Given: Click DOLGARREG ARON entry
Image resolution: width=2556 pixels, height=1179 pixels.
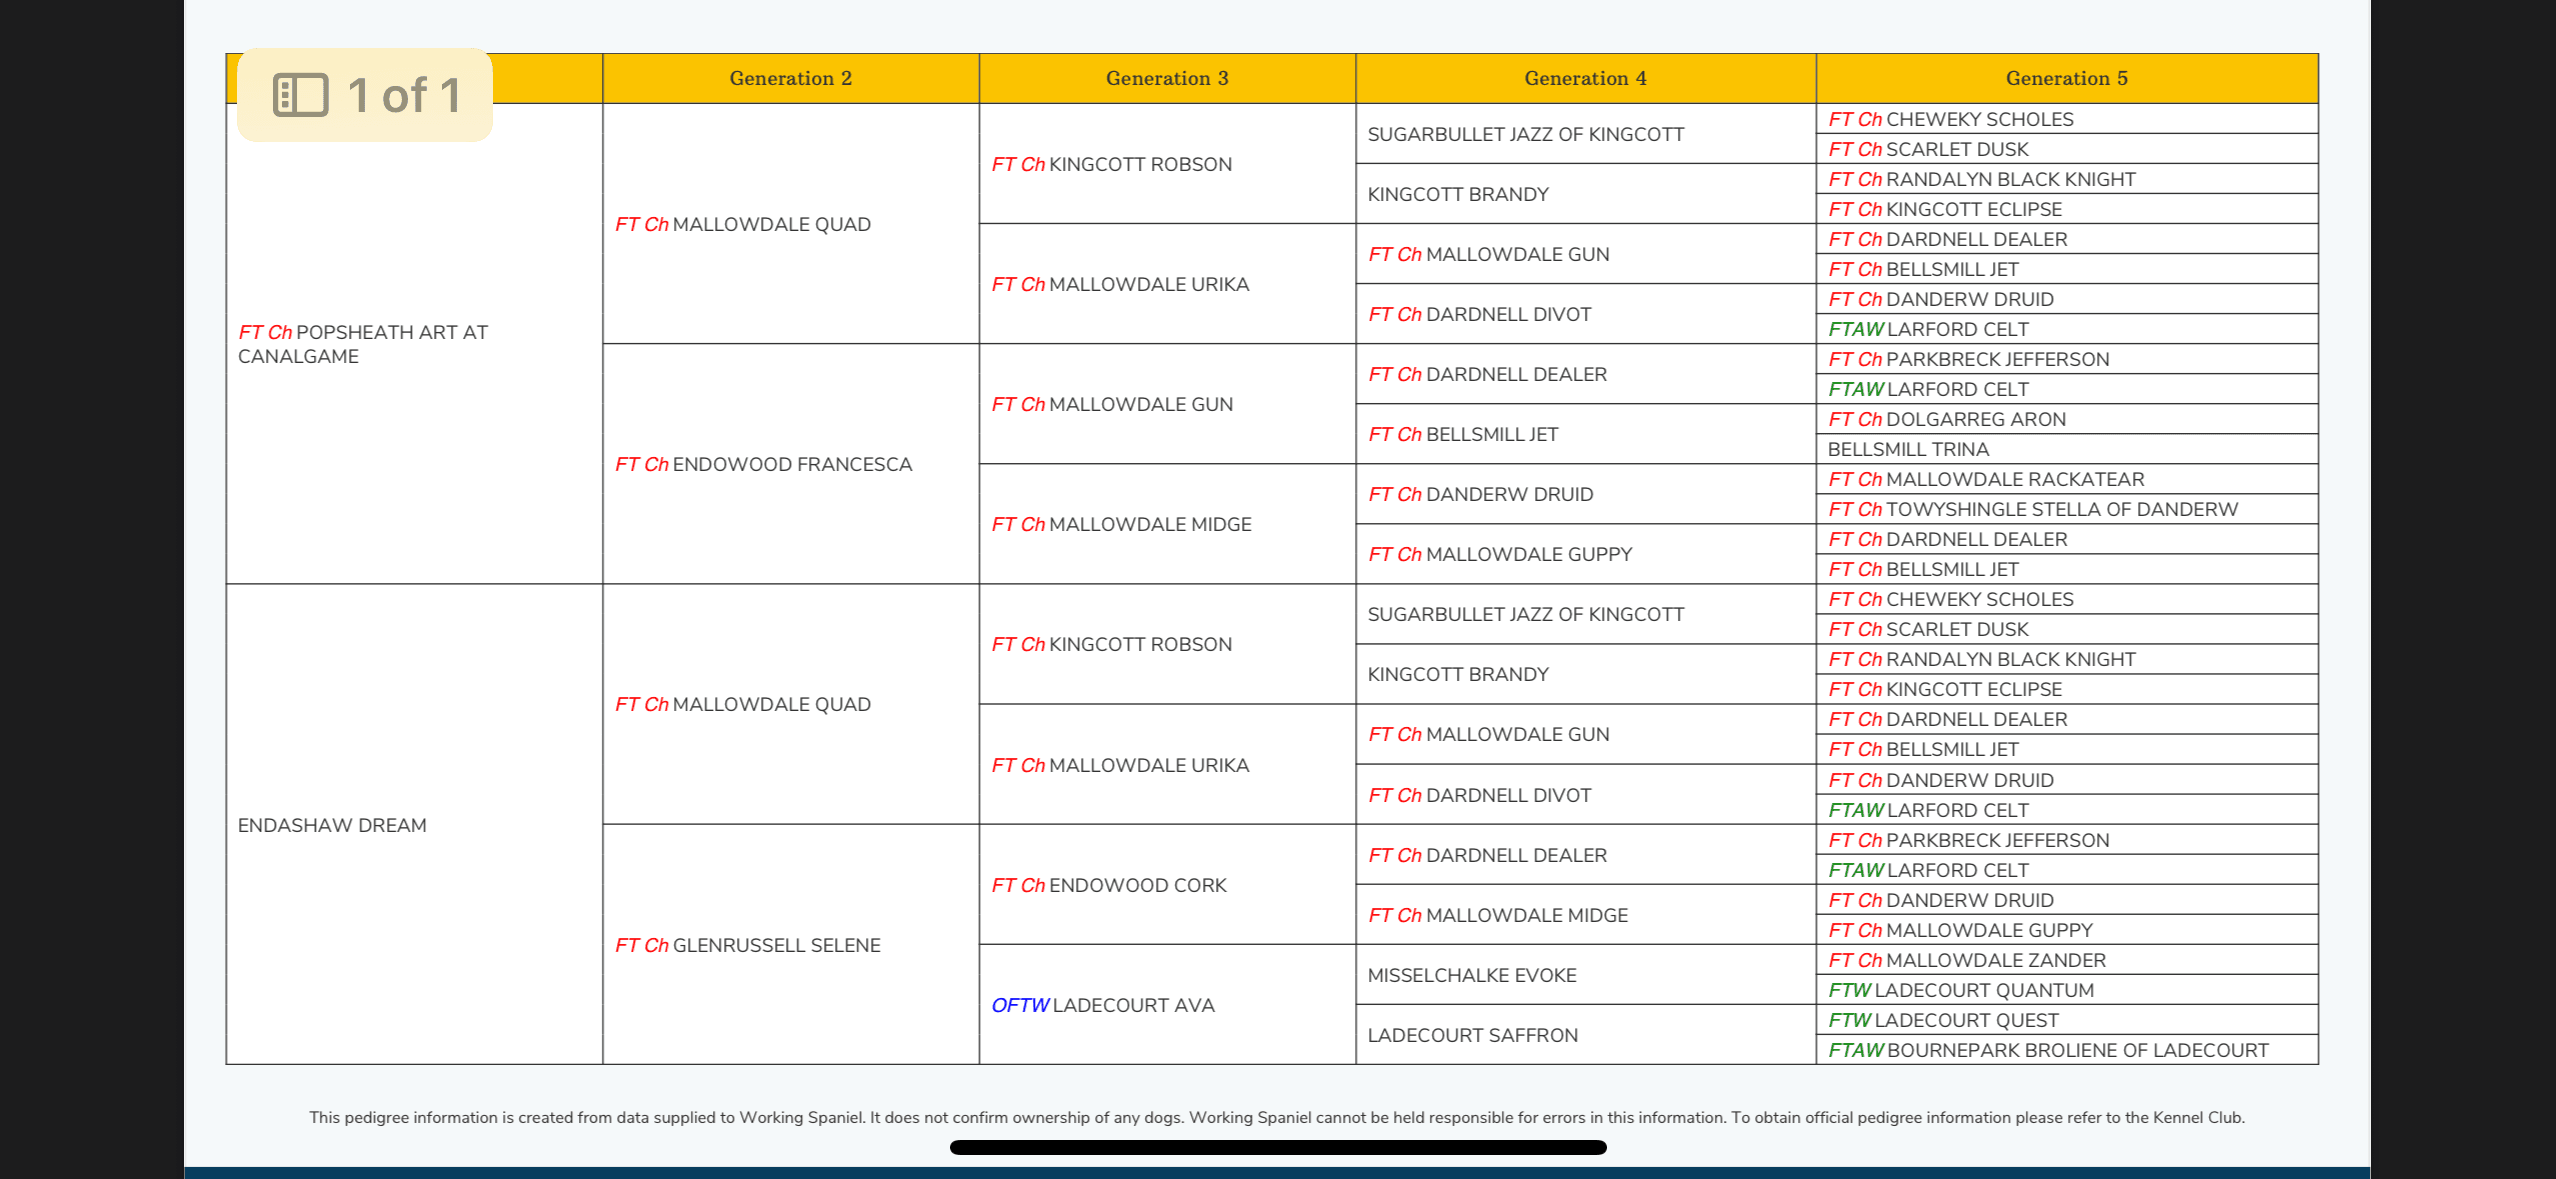Looking at the screenshot, I should point(1947,419).
